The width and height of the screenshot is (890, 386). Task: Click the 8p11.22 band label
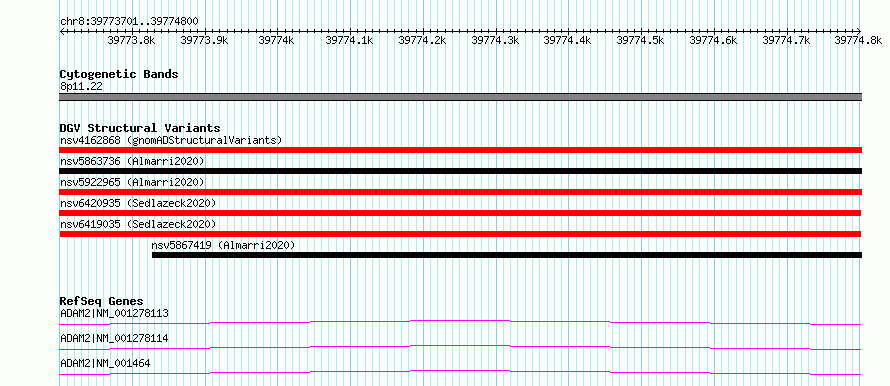tap(81, 86)
